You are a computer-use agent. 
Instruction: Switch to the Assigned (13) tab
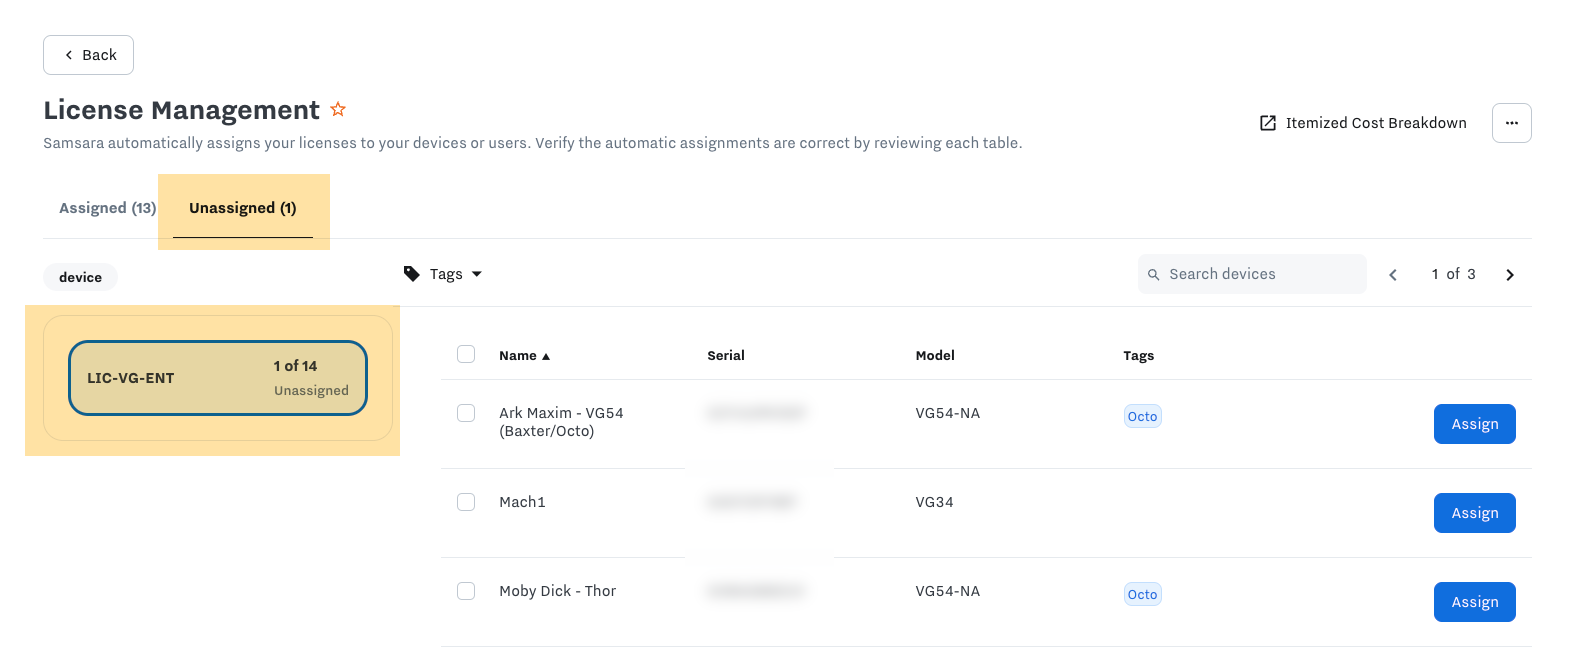click(107, 208)
